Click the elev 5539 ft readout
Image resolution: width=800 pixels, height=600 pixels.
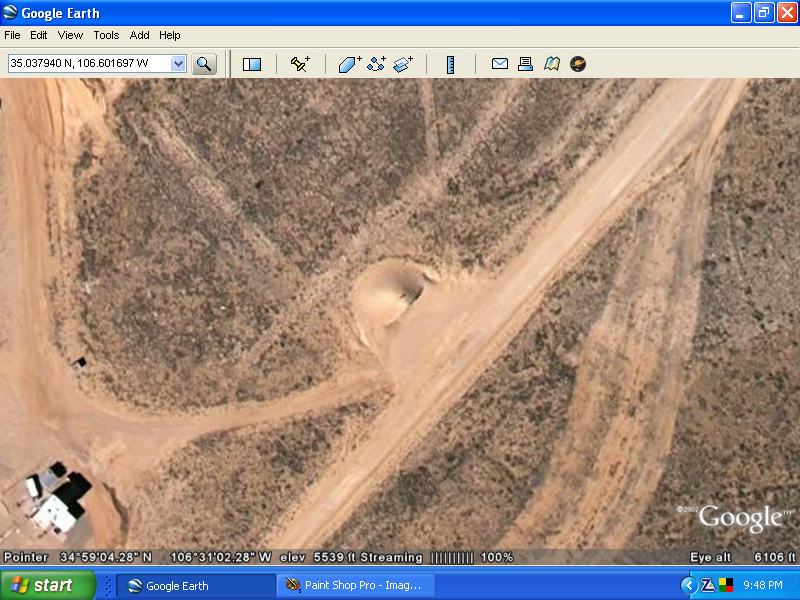point(317,557)
